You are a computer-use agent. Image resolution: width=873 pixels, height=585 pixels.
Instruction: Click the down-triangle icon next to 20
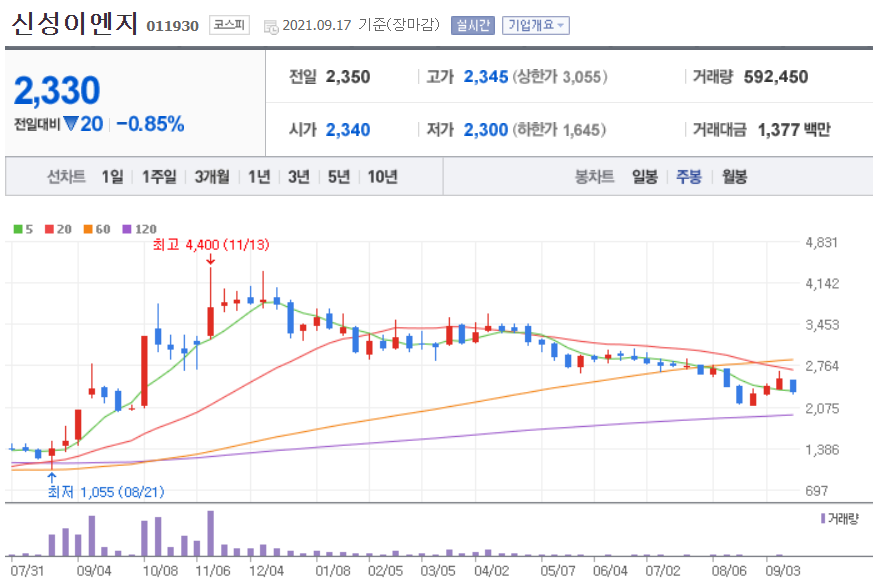(x=70, y=123)
